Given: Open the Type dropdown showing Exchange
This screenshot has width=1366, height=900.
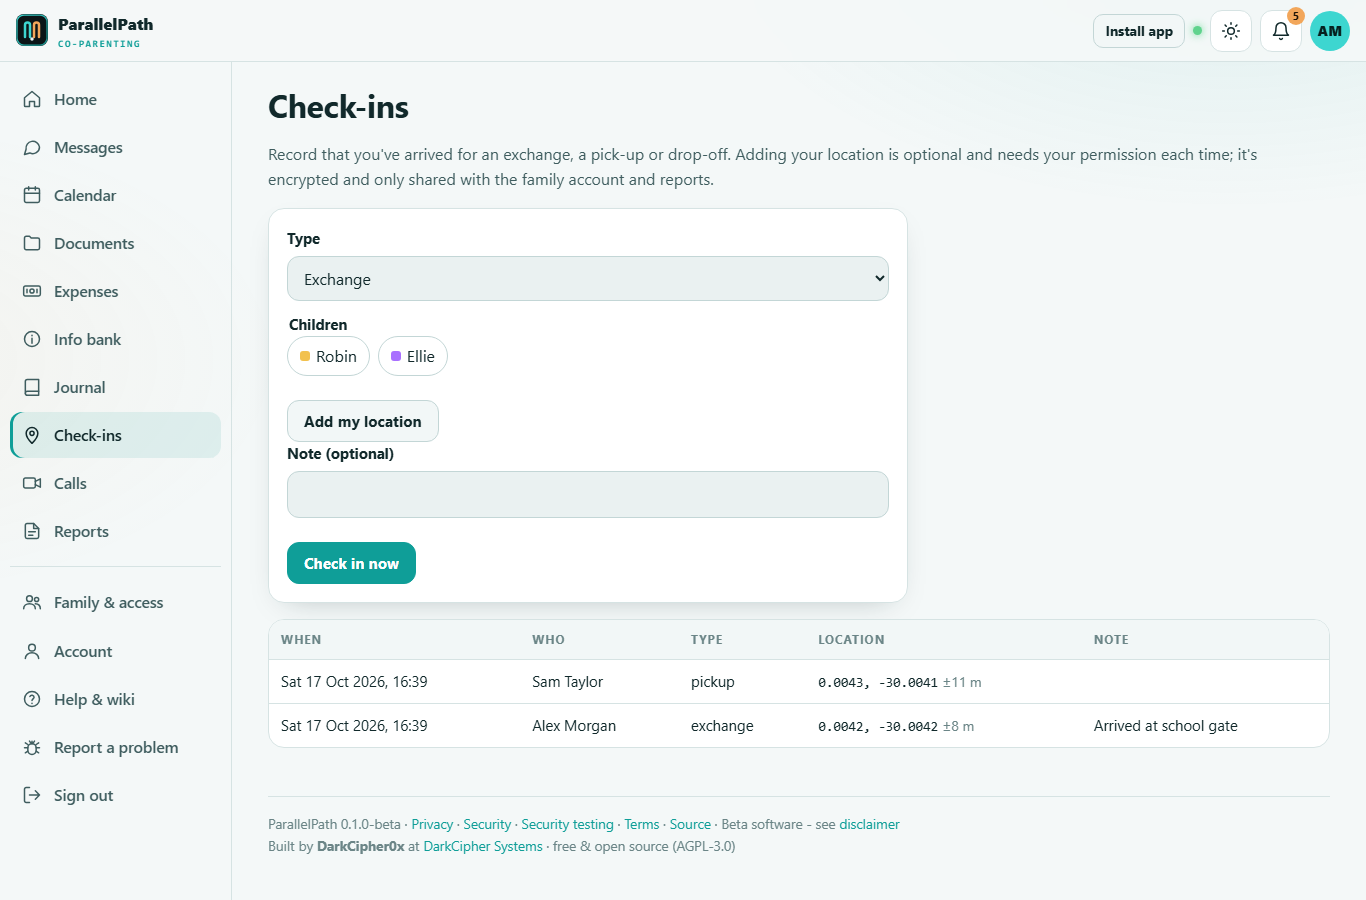Looking at the screenshot, I should pos(588,279).
